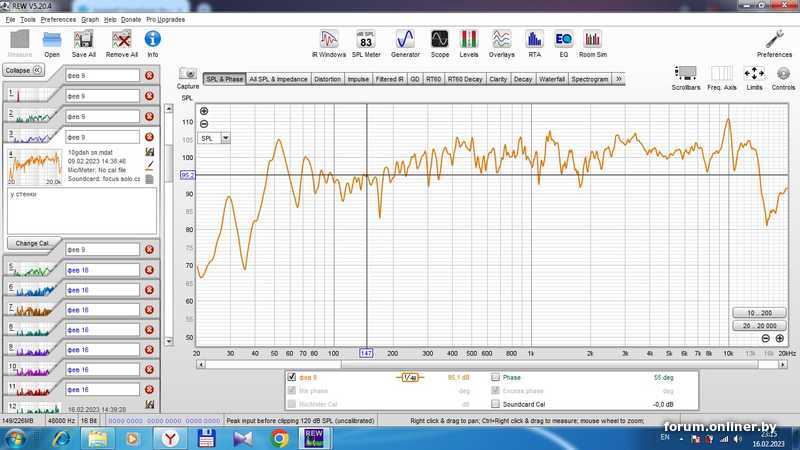800x450 pixels.
Task: Toggle the Phase trace checkbox
Action: [x=496, y=377]
